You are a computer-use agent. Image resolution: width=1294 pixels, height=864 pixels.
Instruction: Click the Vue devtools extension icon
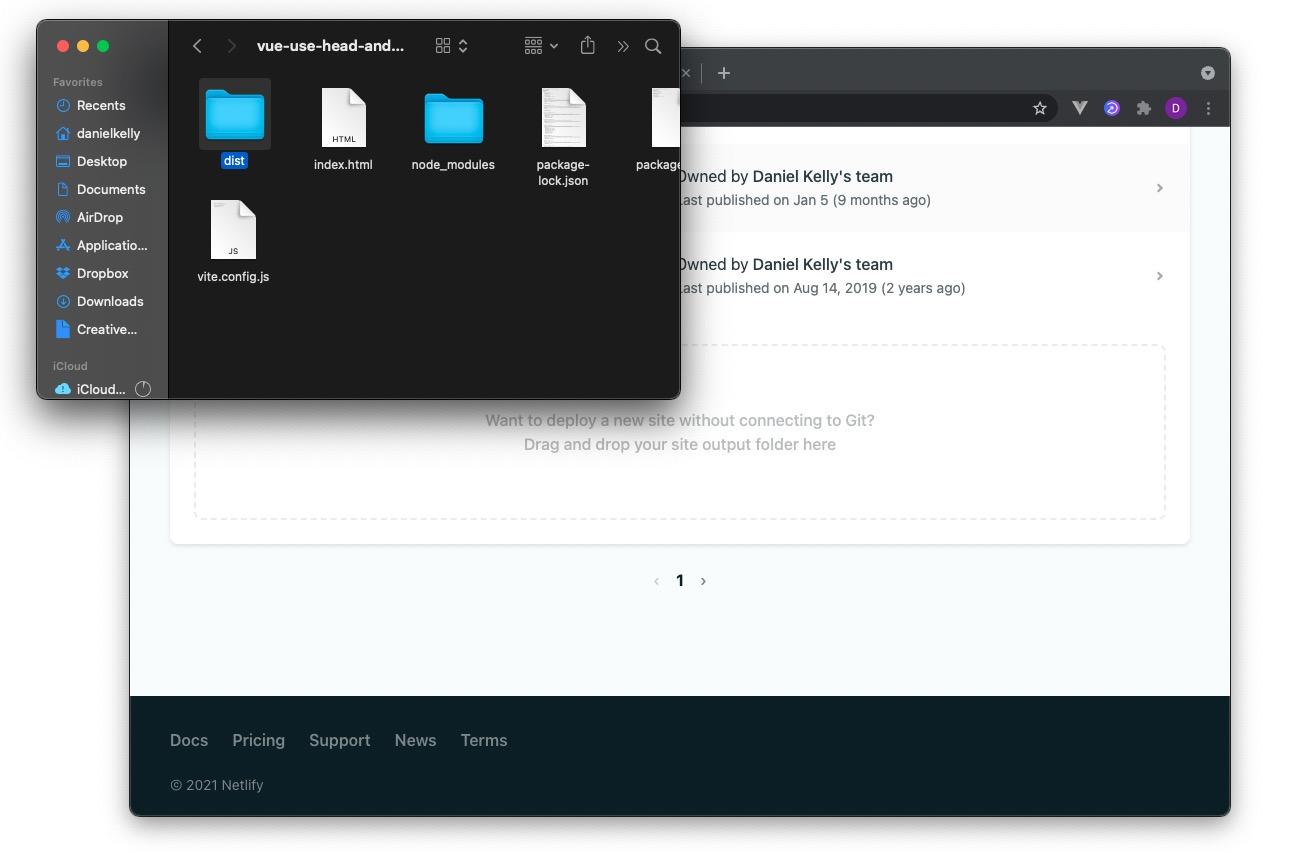click(1080, 108)
